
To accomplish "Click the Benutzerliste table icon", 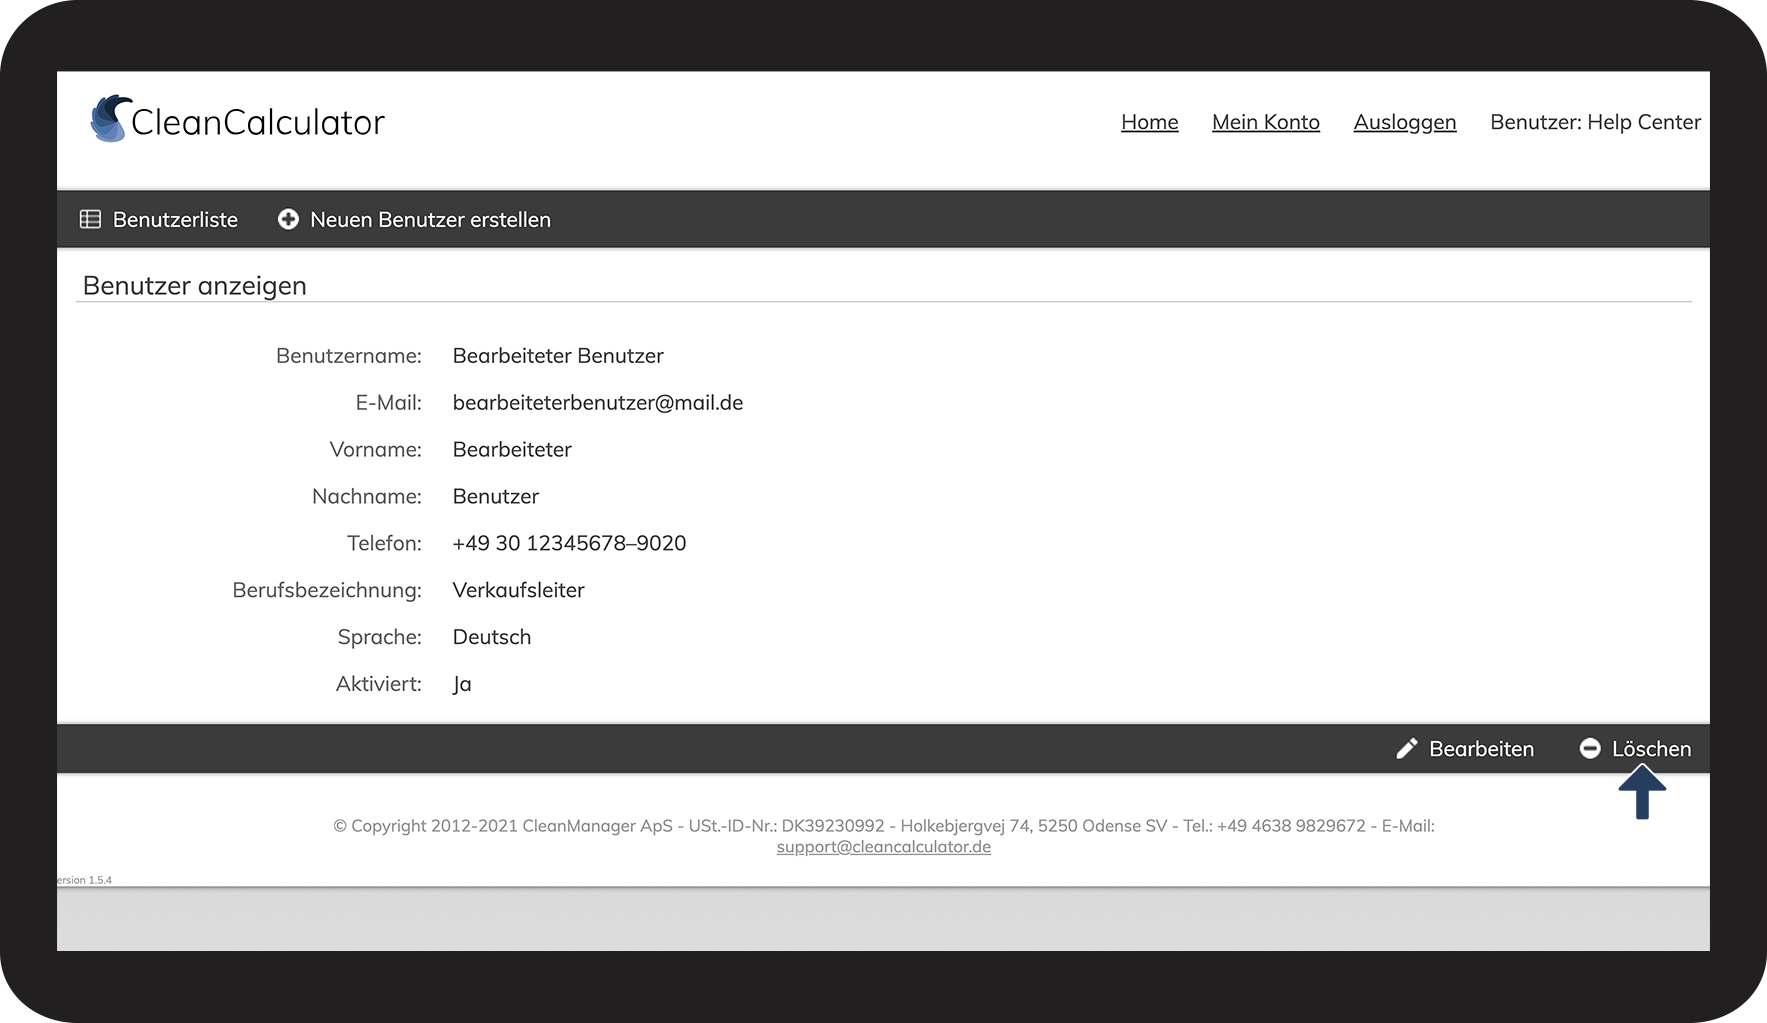I will pos(90,219).
